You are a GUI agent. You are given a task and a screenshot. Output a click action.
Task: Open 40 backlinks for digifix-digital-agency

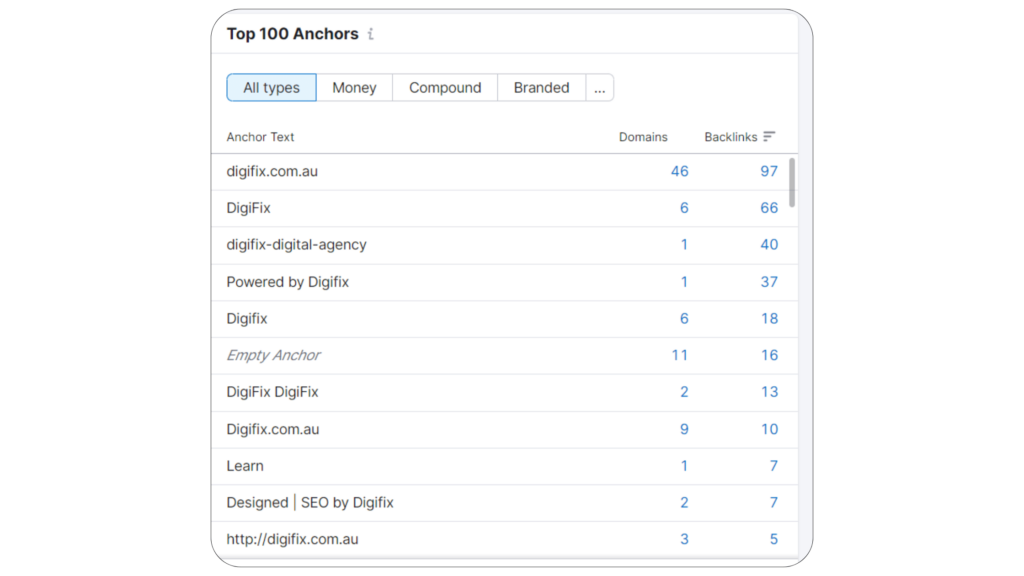769,244
